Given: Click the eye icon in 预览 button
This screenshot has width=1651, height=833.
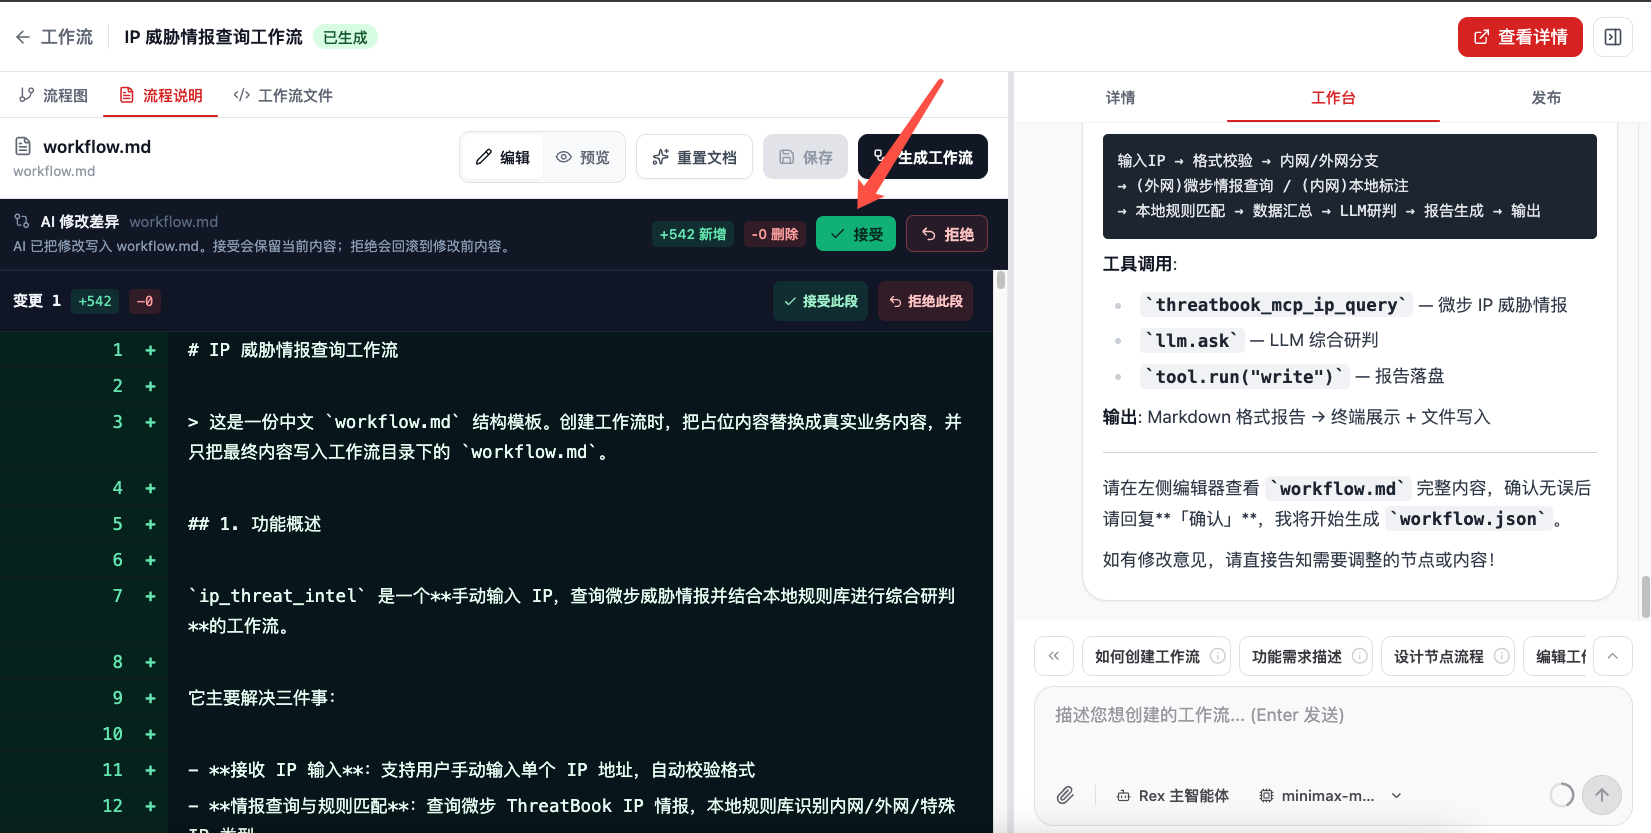Looking at the screenshot, I should (x=564, y=157).
